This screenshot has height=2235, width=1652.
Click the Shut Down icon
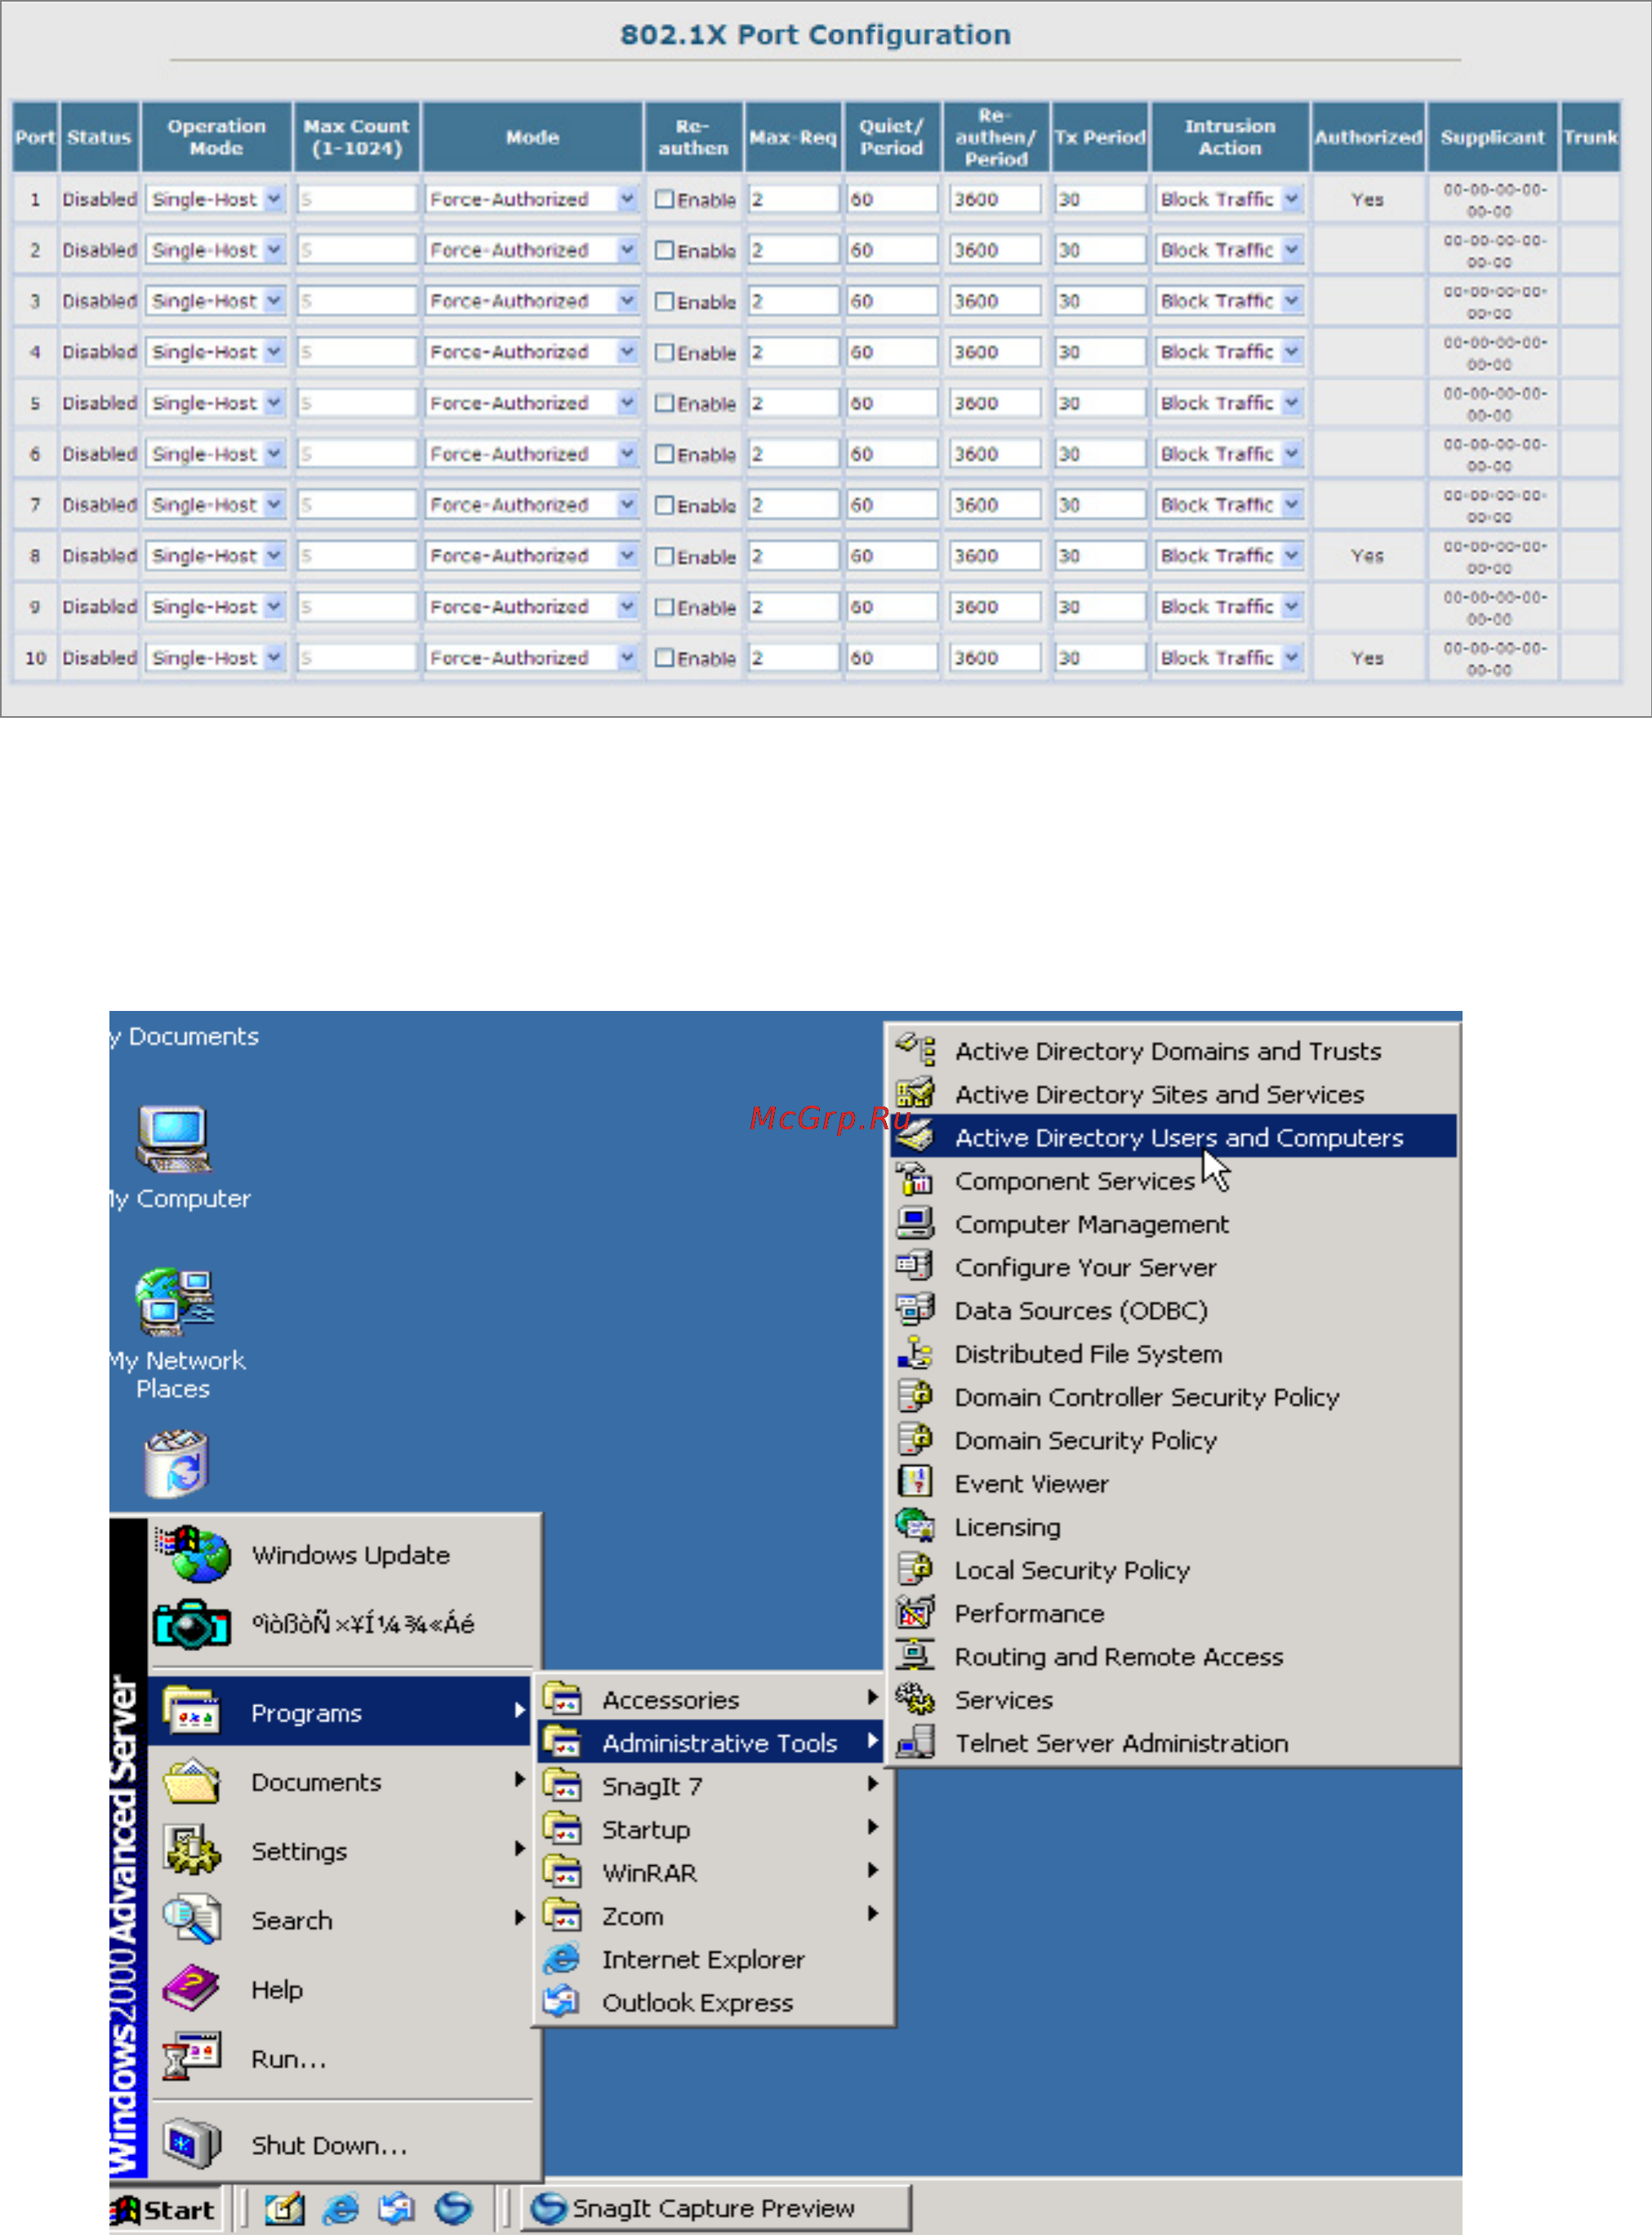(191, 2143)
